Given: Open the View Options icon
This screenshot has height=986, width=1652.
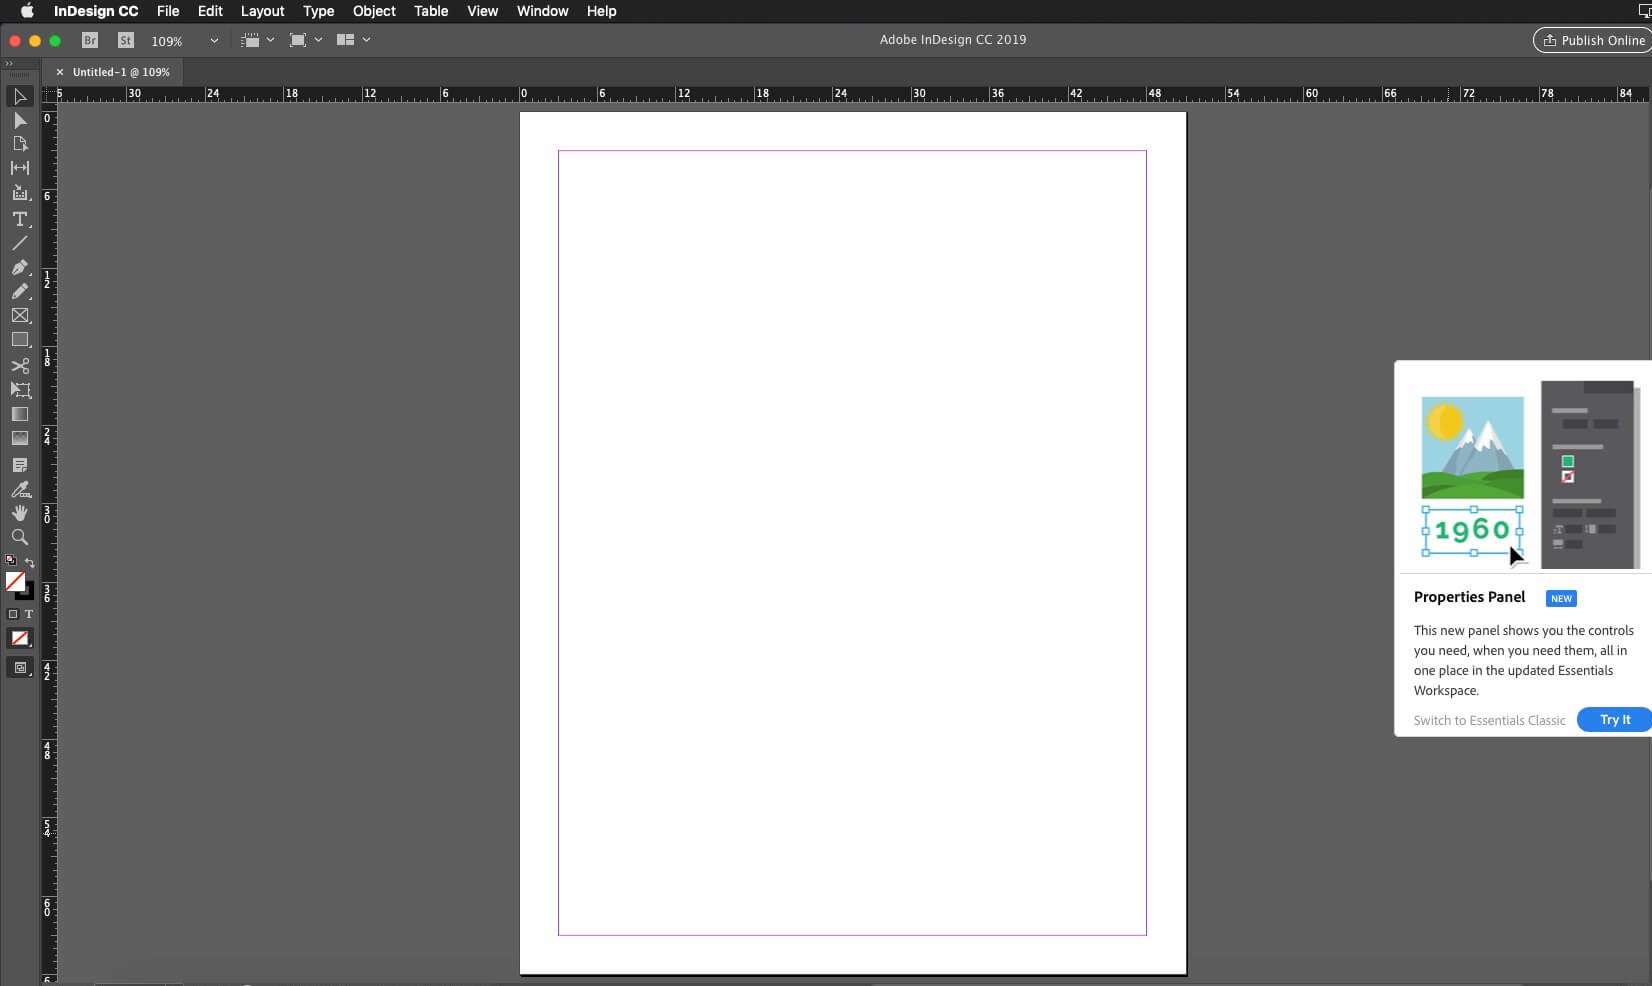Looking at the screenshot, I should pos(250,40).
